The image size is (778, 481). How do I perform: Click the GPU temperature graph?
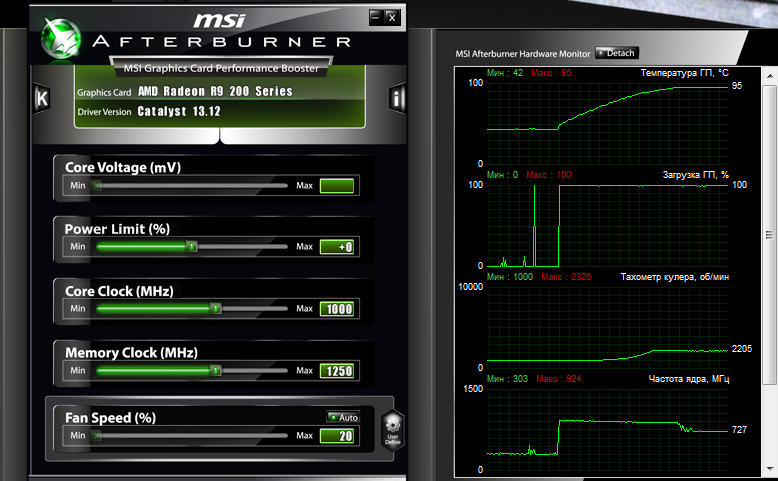point(608,123)
